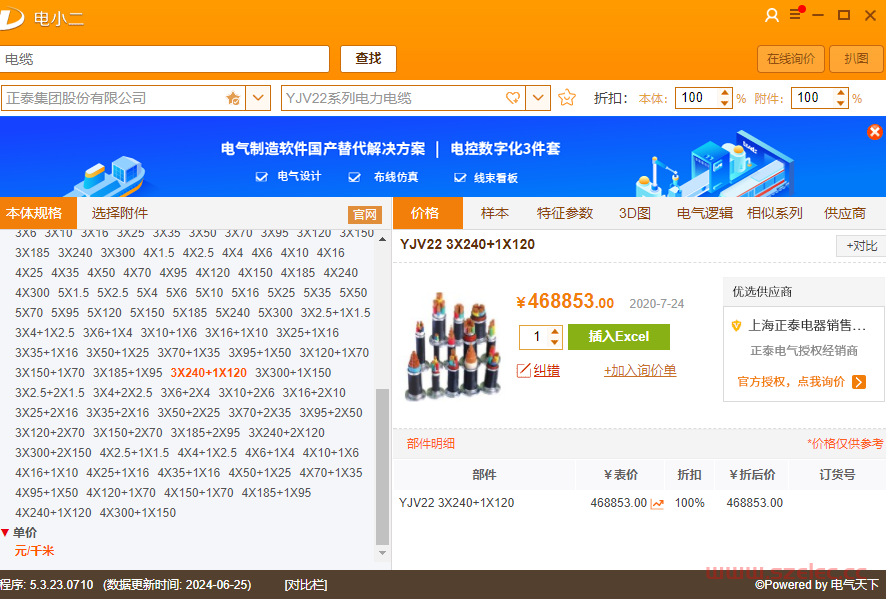Collapse the 单价 section triangle

pos(5,532)
